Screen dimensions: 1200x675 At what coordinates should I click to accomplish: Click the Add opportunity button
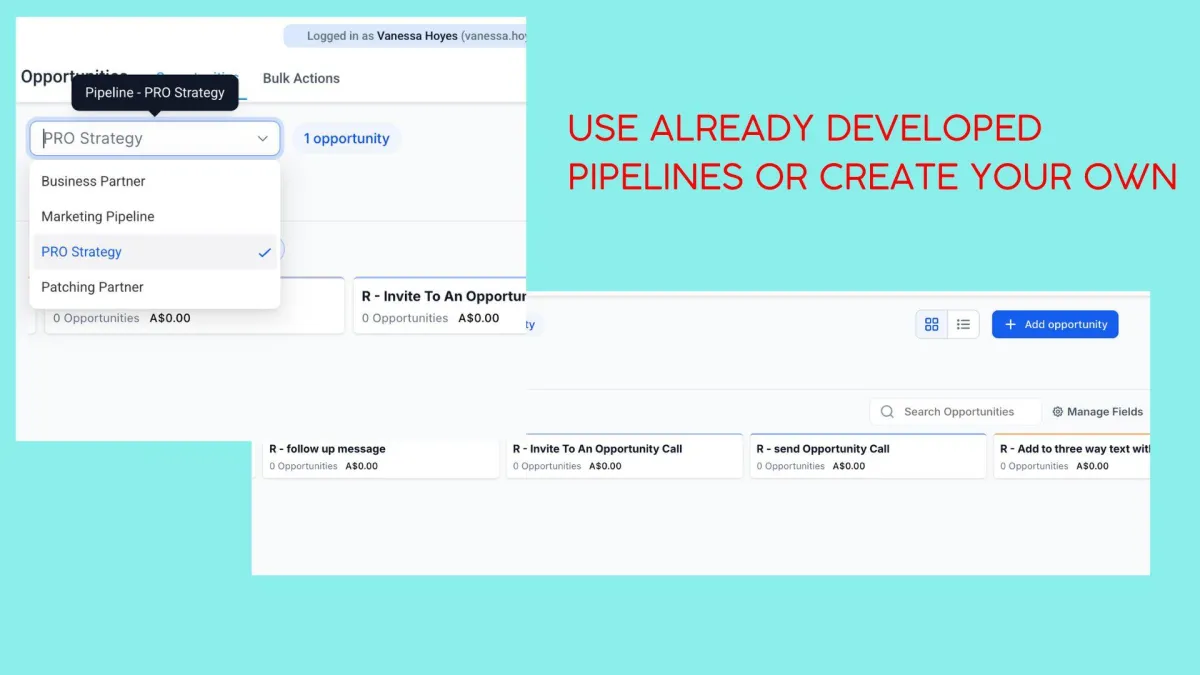point(1055,324)
